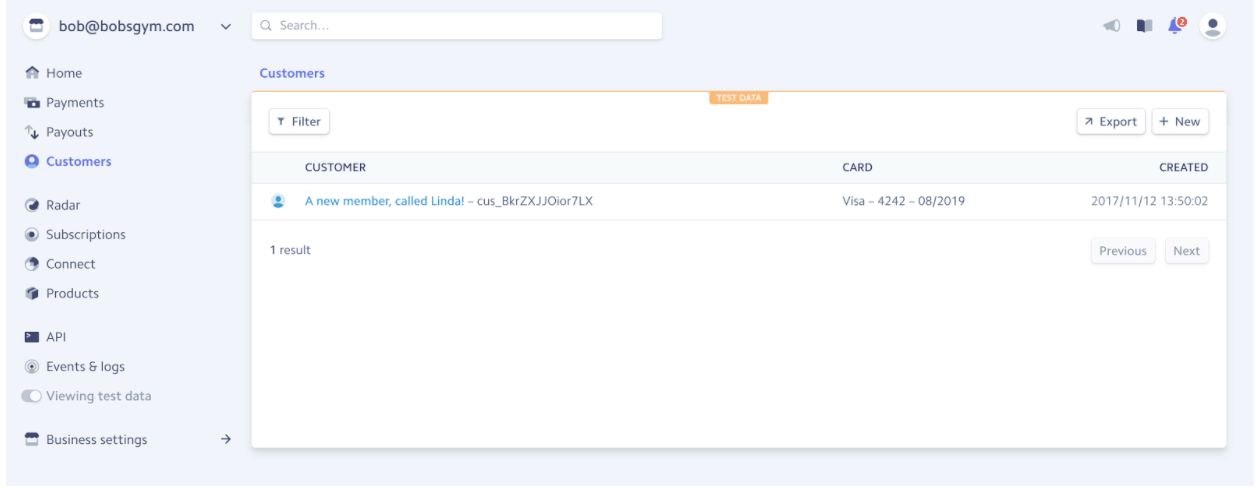Open the Filter button
The height and width of the screenshot is (488, 1256).
(x=299, y=122)
